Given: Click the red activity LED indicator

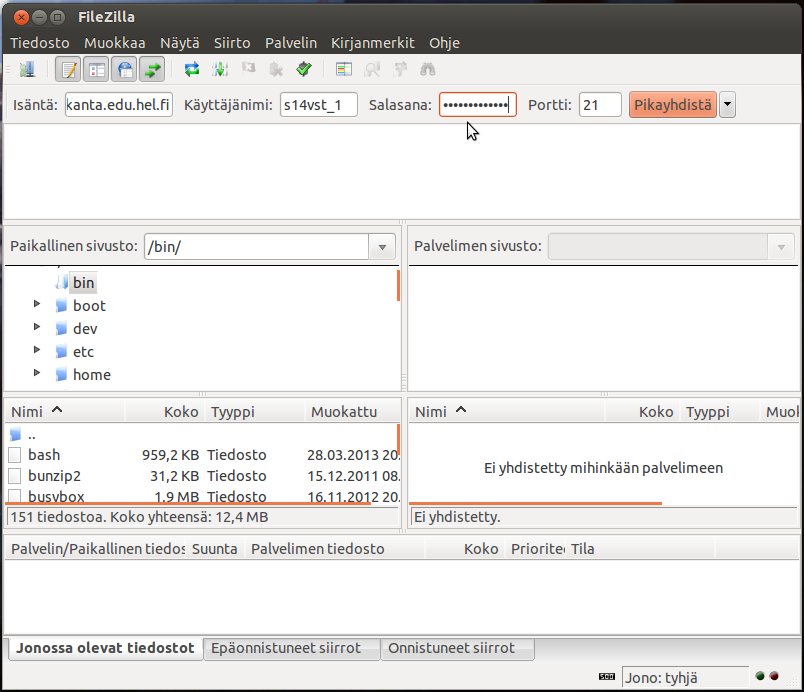Looking at the screenshot, I should (774, 676).
